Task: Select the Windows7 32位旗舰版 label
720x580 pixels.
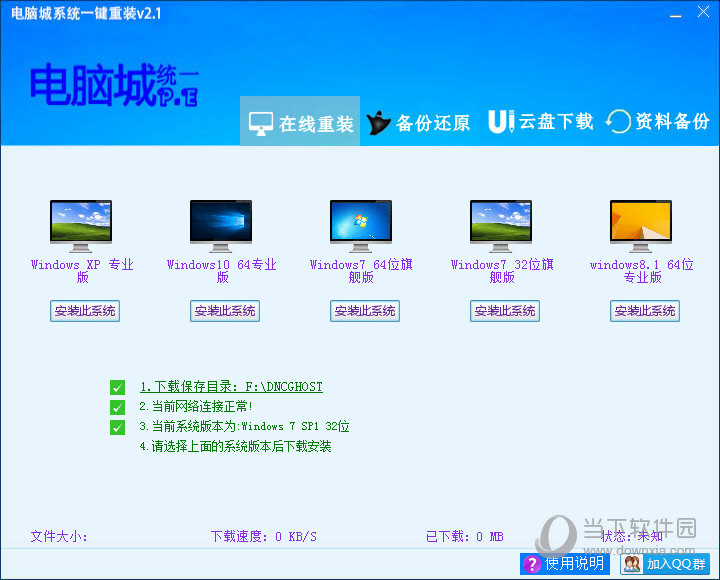Action: point(502,271)
